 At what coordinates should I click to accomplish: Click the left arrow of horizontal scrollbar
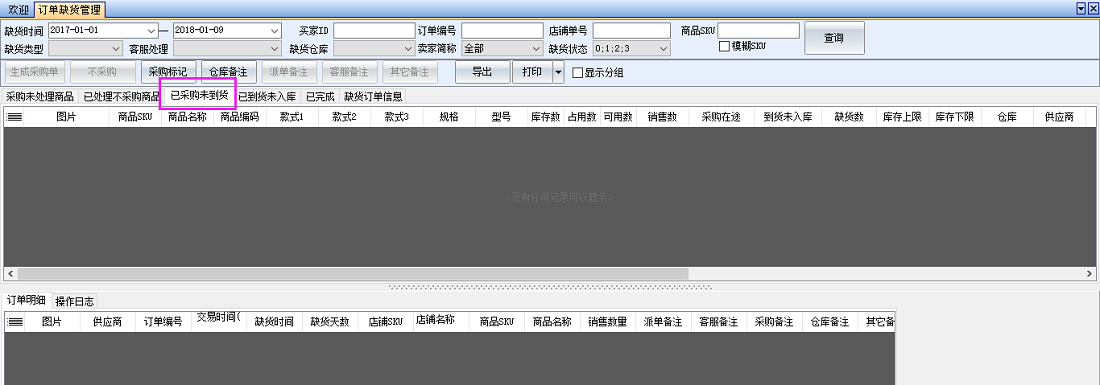coord(10,273)
